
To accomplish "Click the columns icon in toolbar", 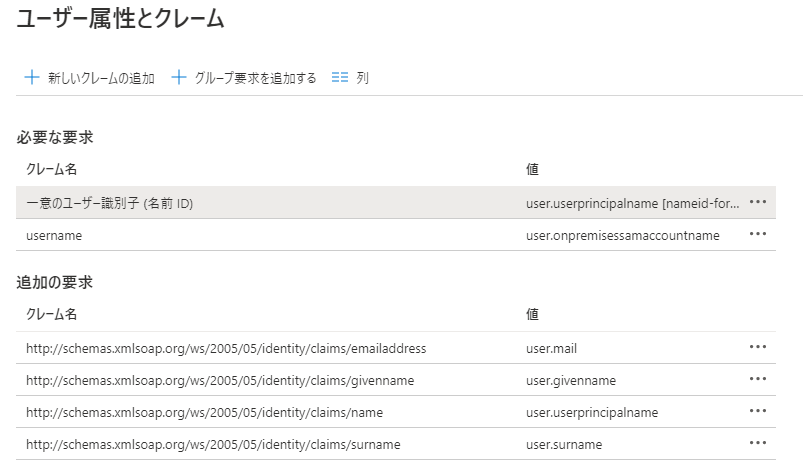I will [340, 77].
